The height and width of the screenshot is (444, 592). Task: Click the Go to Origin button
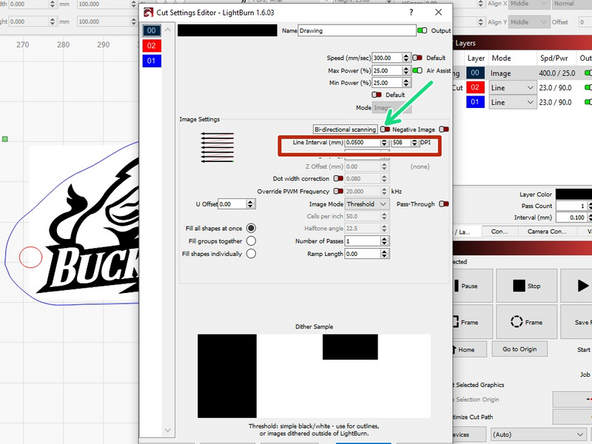pos(520,349)
